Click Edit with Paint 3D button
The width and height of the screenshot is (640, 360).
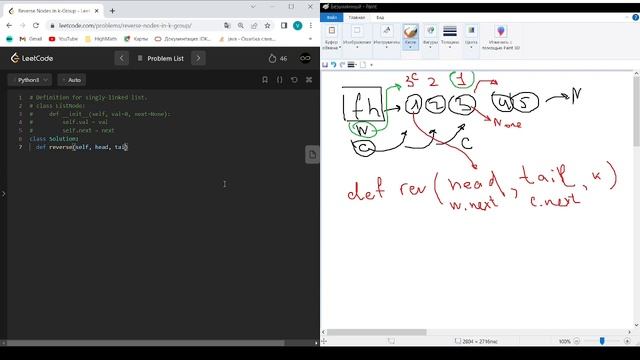coord(501,37)
